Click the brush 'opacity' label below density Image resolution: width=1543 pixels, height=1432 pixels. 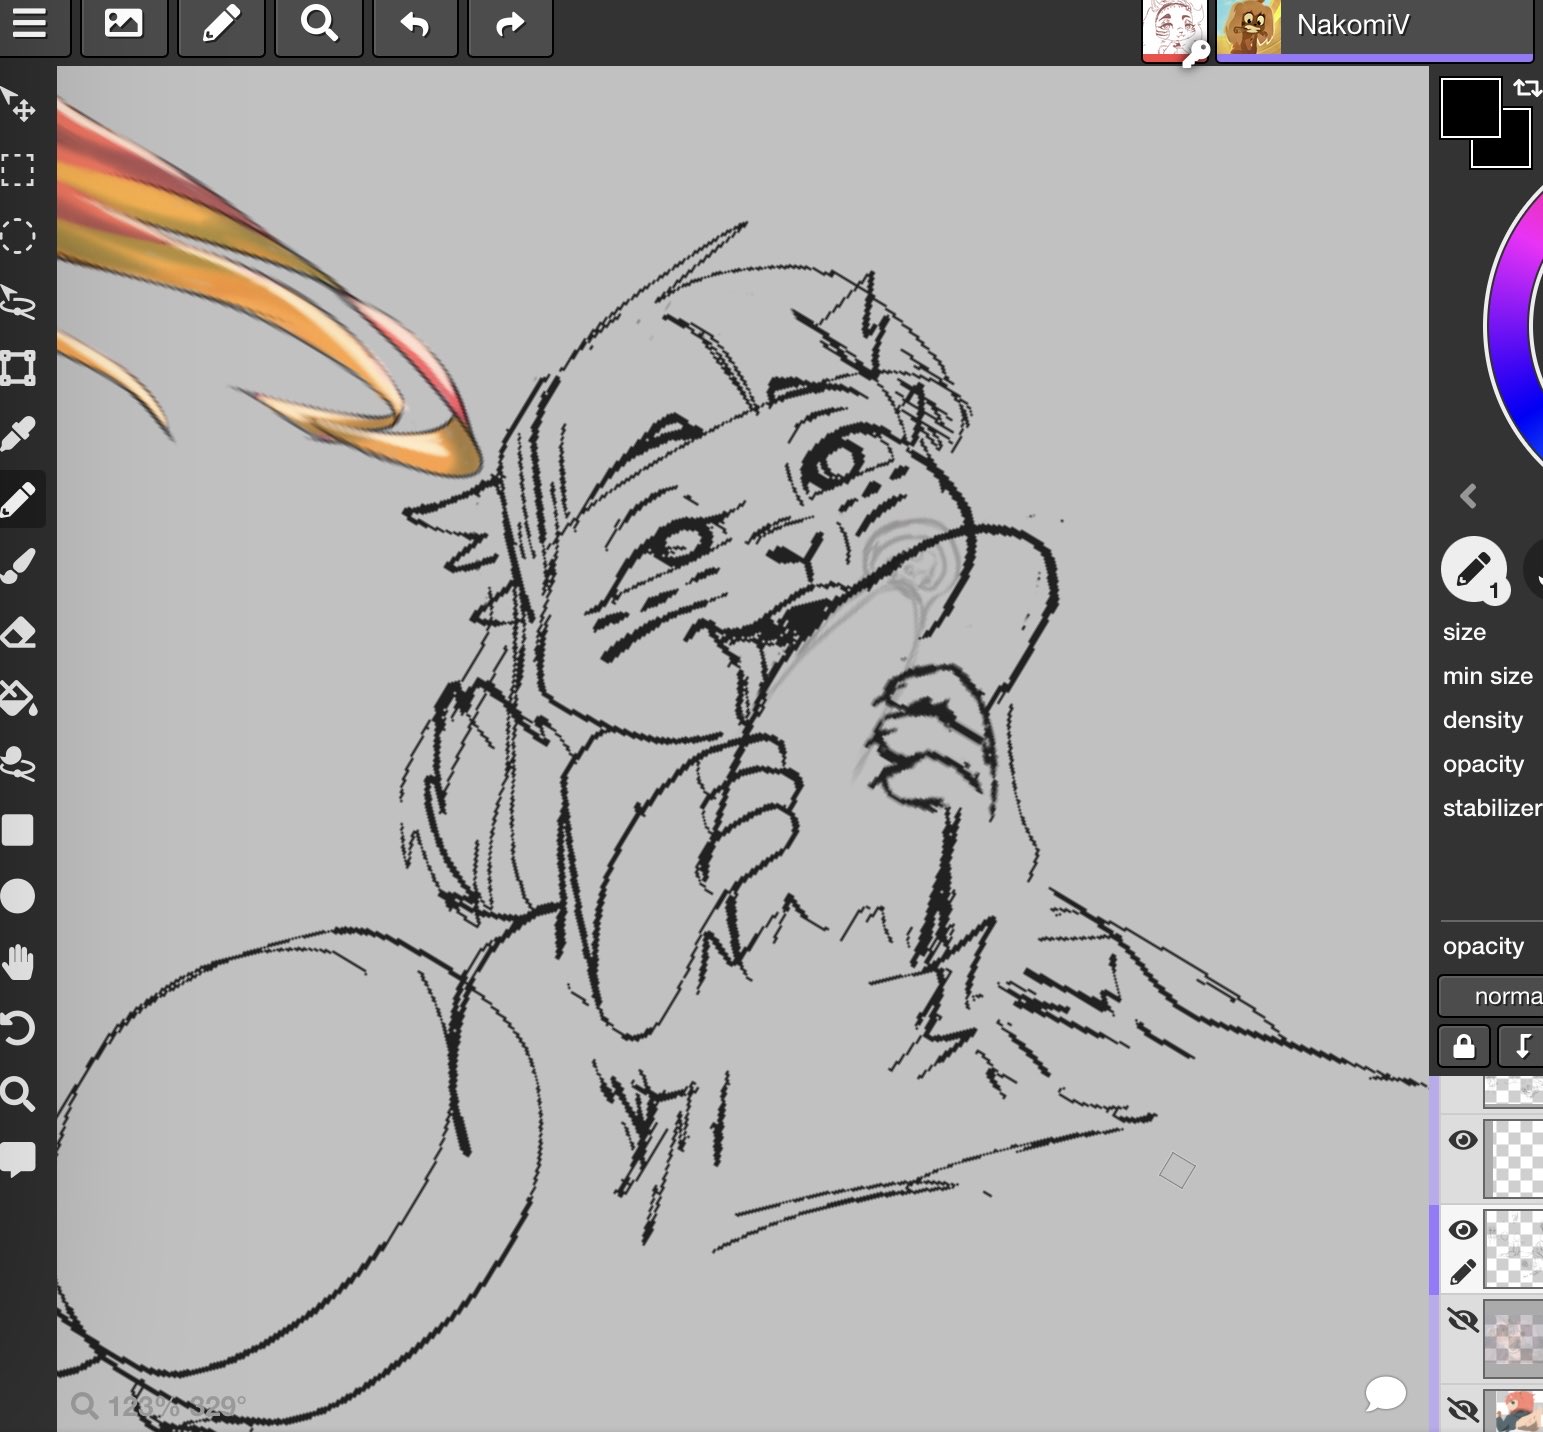click(1483, 764)
